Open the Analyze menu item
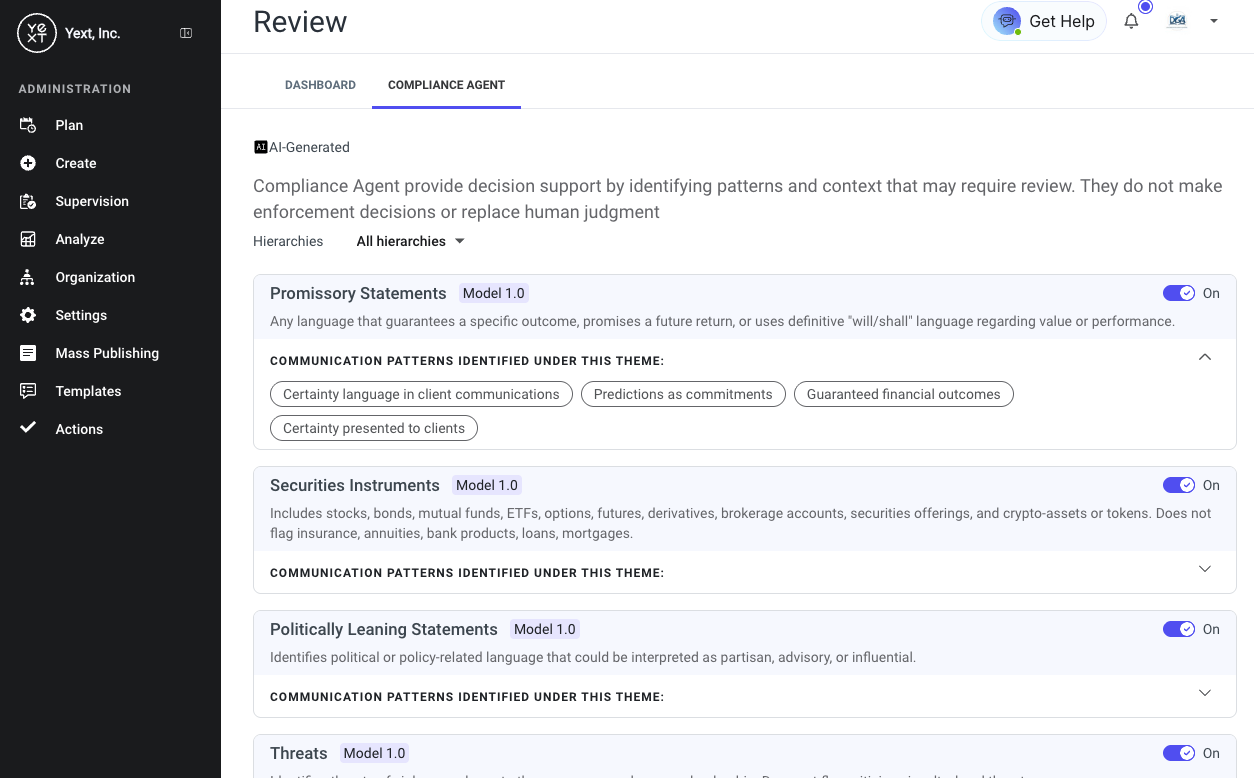The width and height of the screenshot is (1254, 778). 80,239
